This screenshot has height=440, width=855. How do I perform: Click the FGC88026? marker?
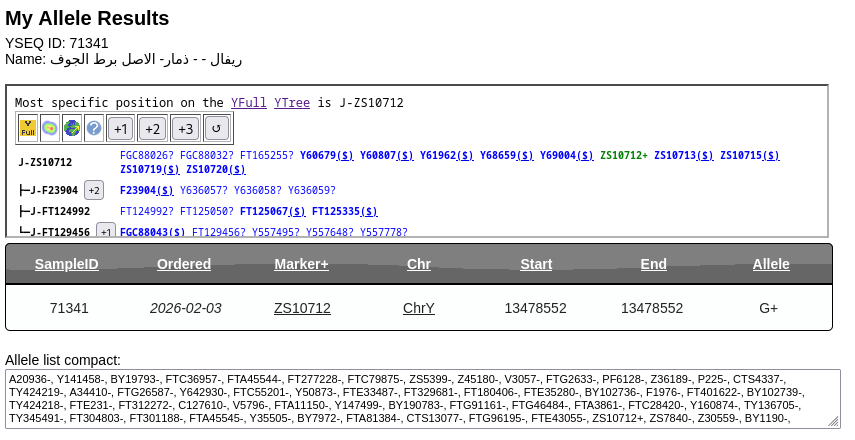pos(147,155)
